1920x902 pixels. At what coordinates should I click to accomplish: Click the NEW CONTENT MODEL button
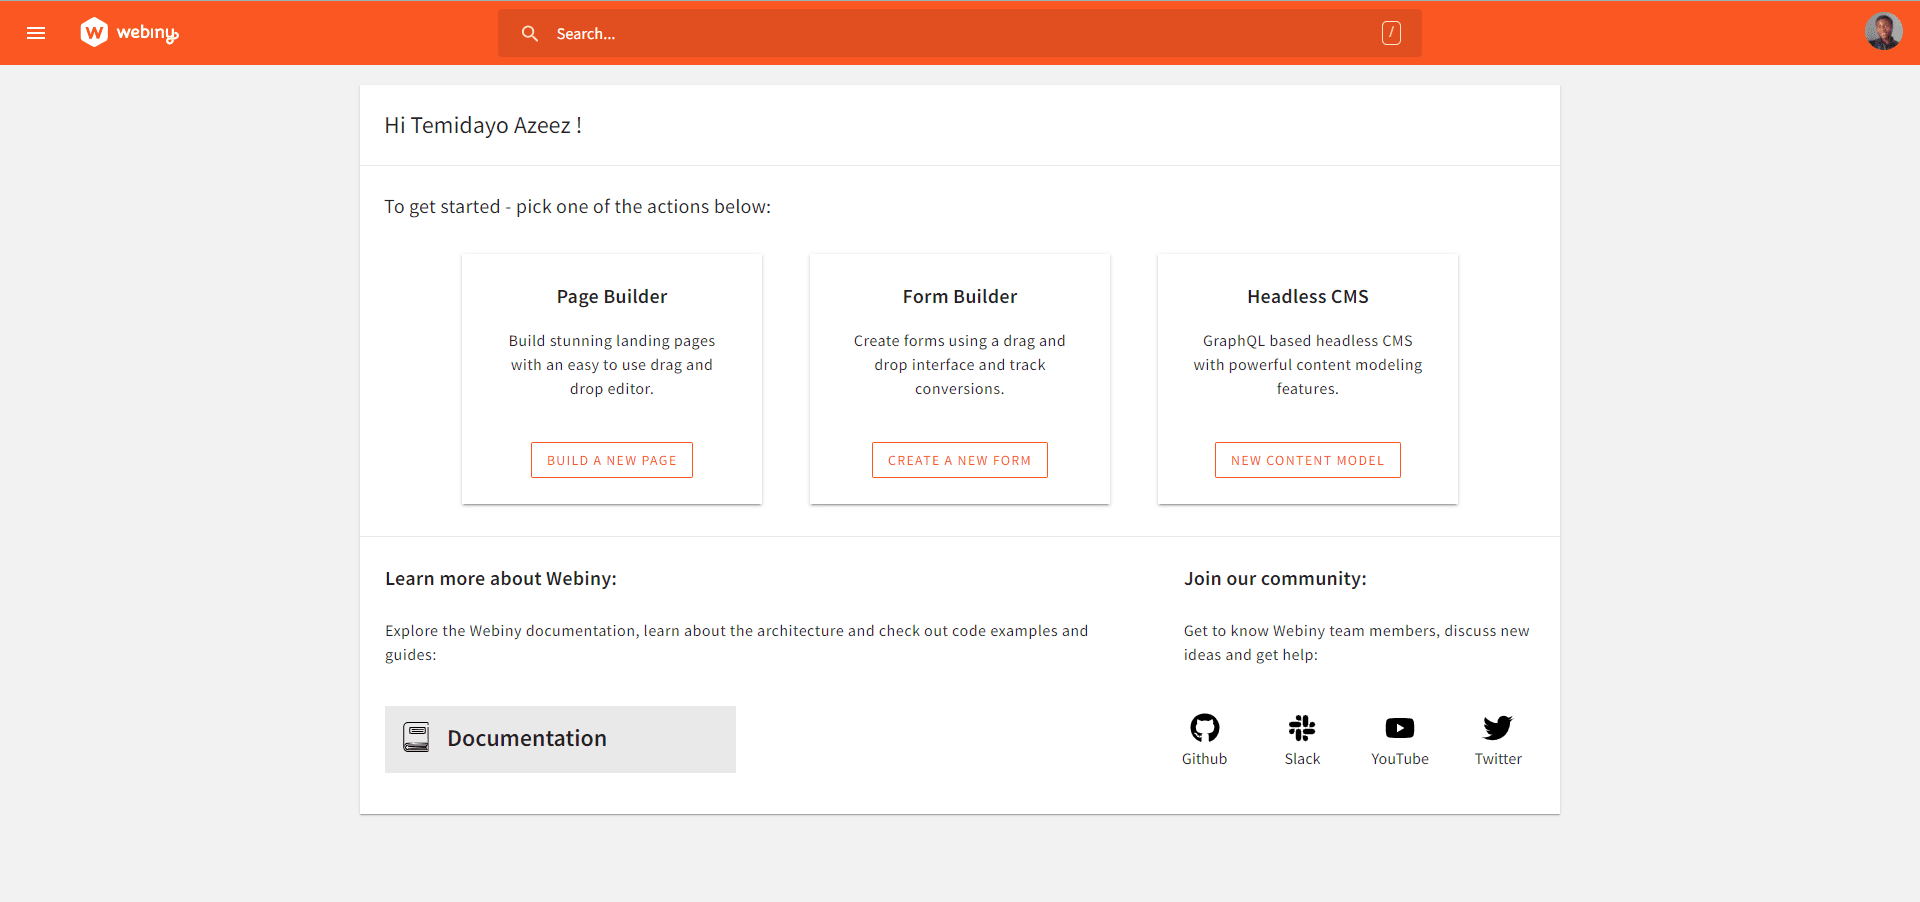(1307, 459)
